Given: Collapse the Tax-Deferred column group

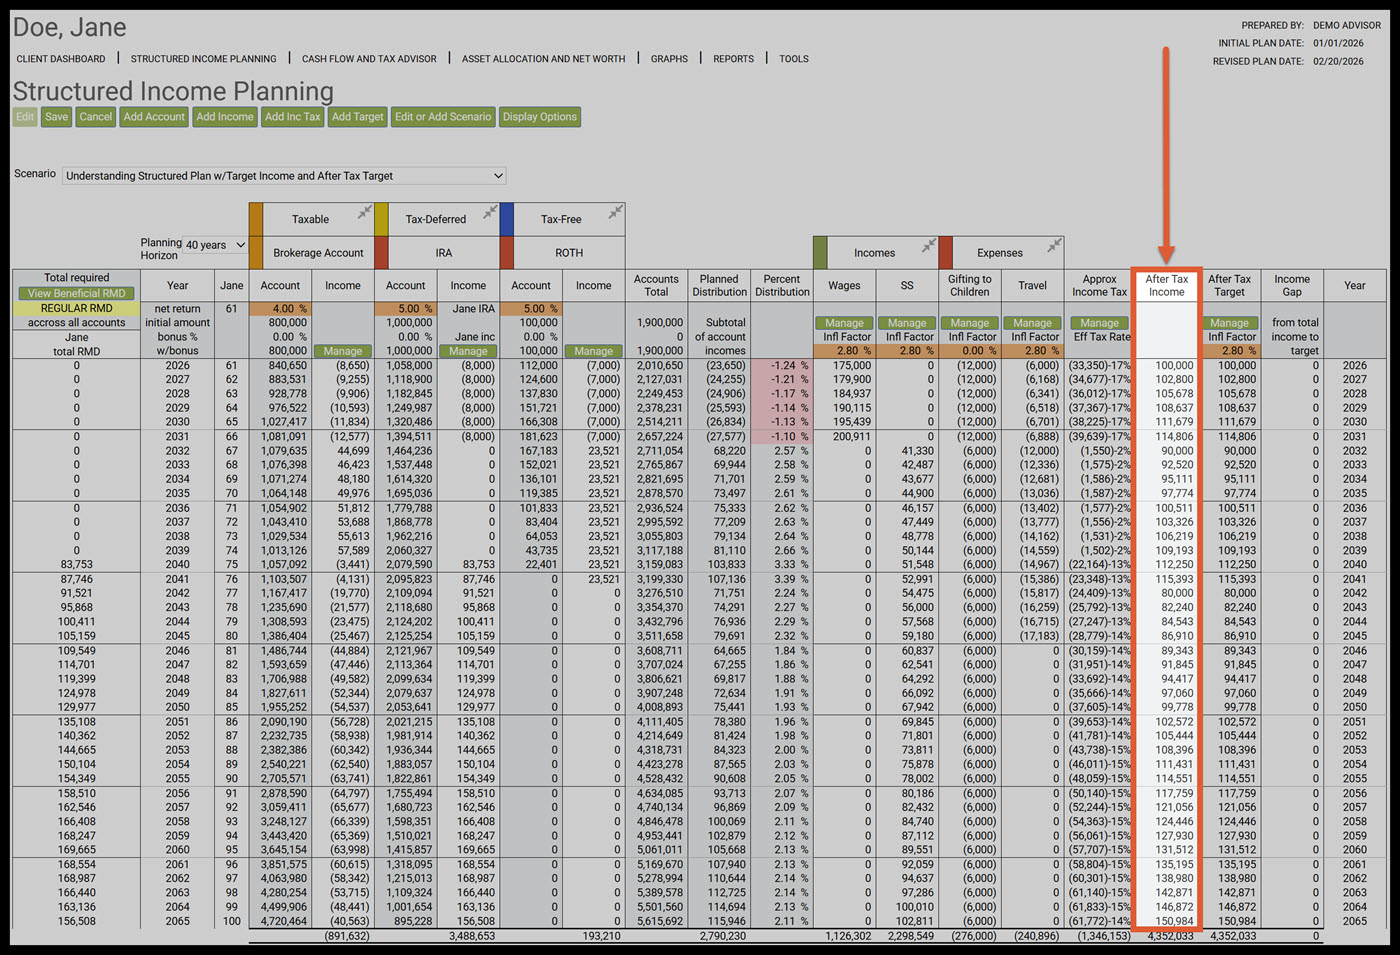Looking at the screenshot, I should coord(490,212).
